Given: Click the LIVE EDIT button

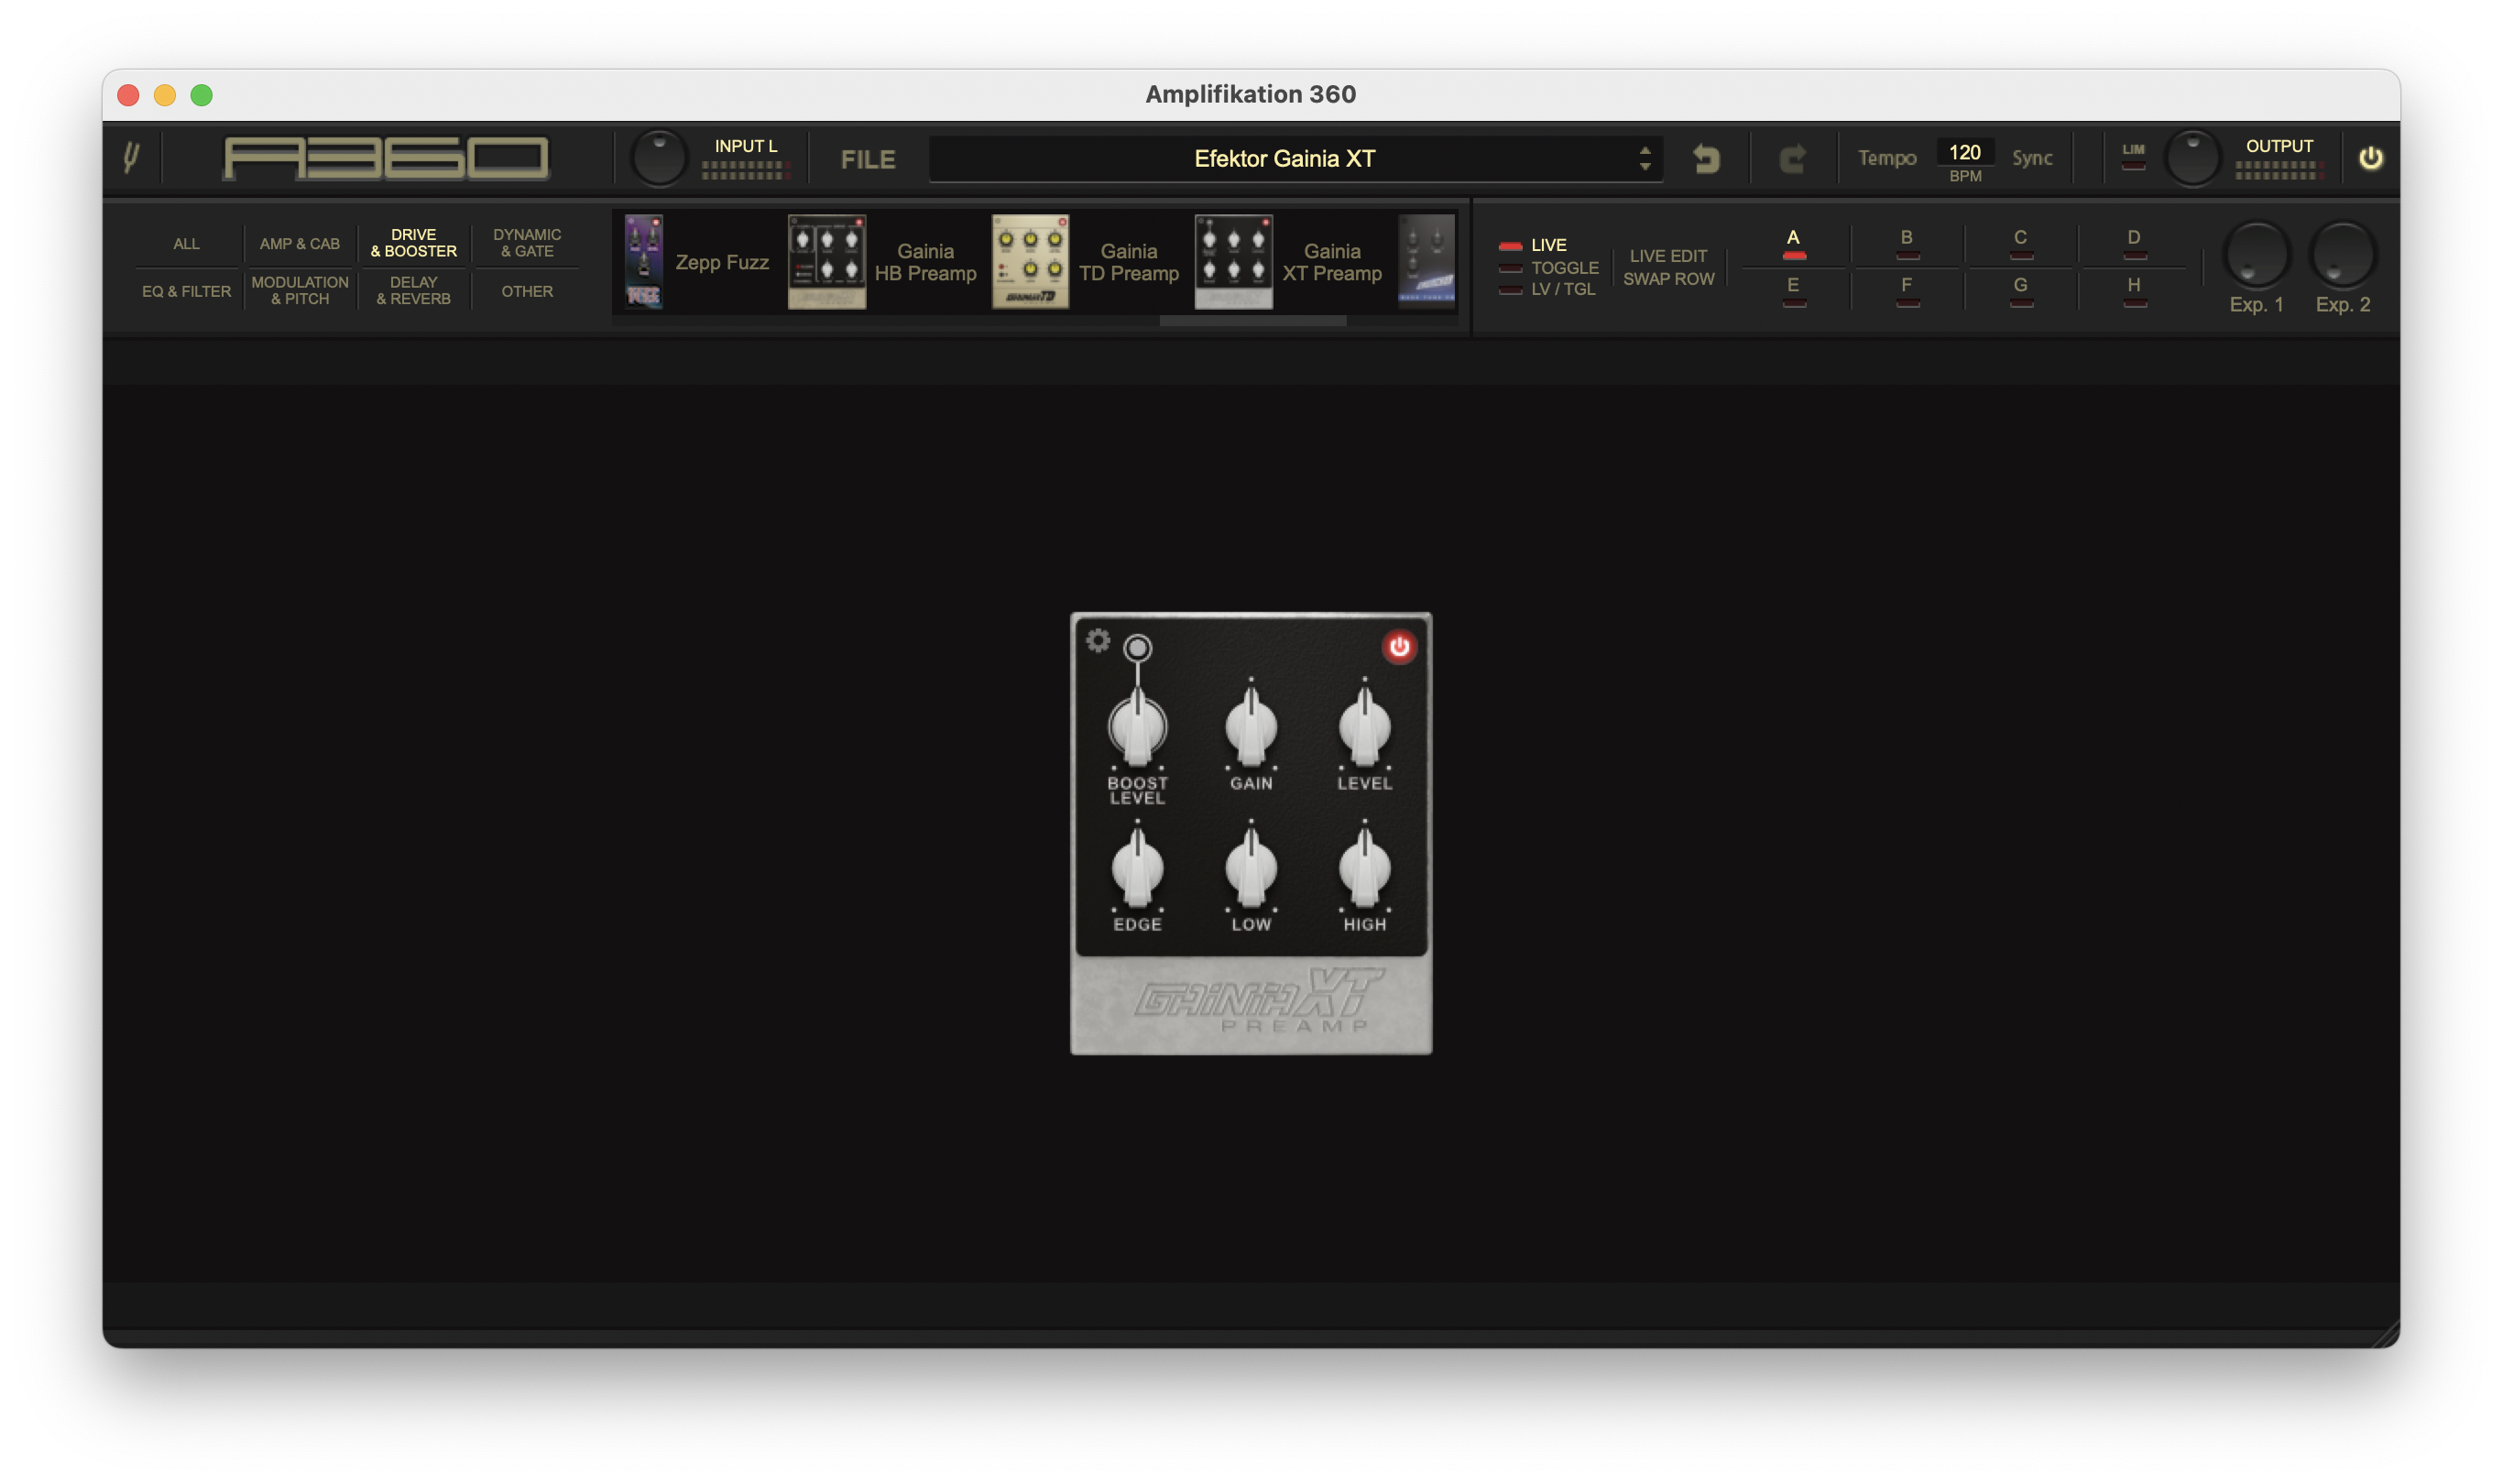Looking at the screenshot, I should click(1668, 256).
